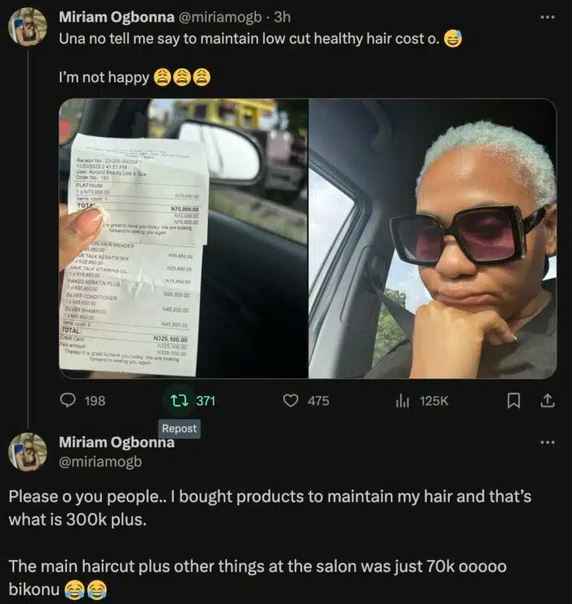Click the Repost tooltip label

[179, 428]
